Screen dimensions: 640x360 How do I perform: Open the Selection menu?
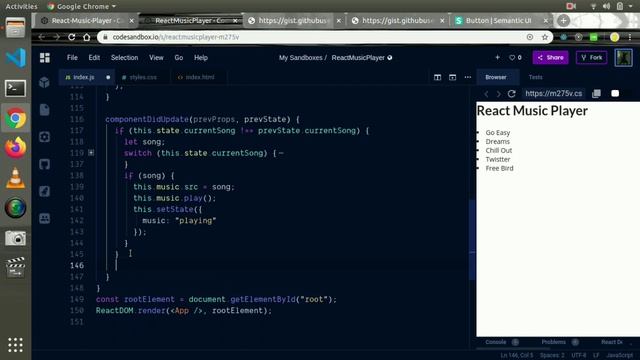(124, 58)
